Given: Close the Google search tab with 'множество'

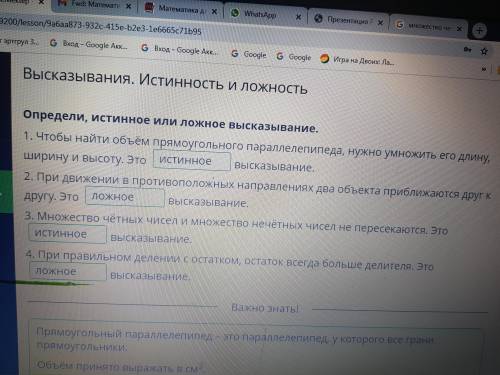Looking at the screenshot, I should tap(459, 29).
